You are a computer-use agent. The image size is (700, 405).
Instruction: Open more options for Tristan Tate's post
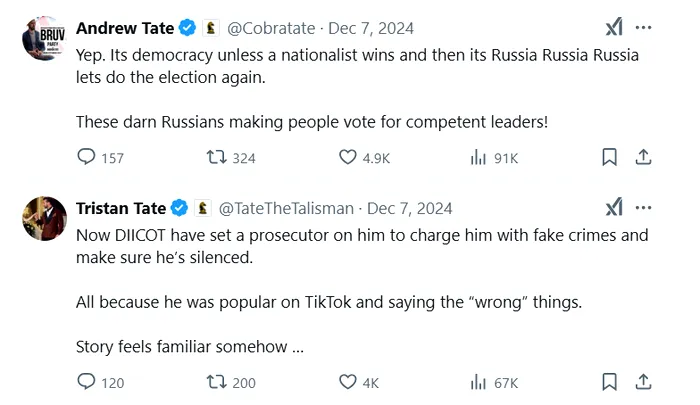pyautogui.click(x=644, y=208)
